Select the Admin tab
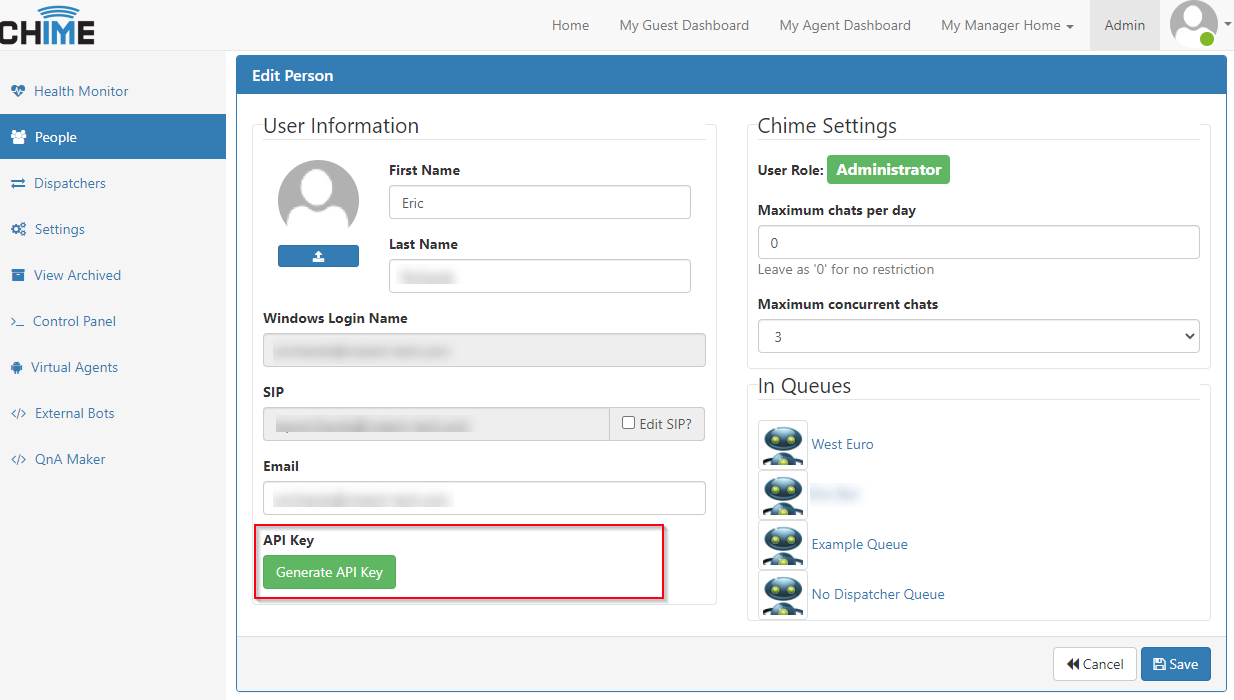 pos(1124,25)
